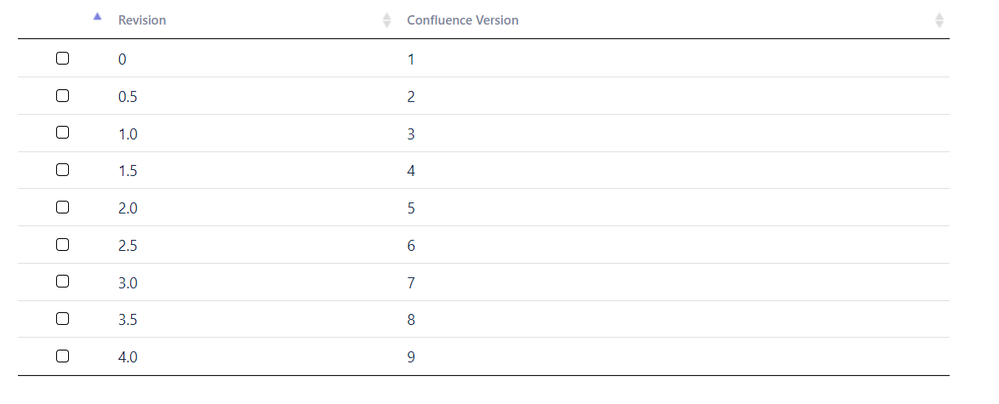Click Confluence version 5 cell
This screenshot has height=404, width=999.
pyautogui.click(x=411, y=208)
